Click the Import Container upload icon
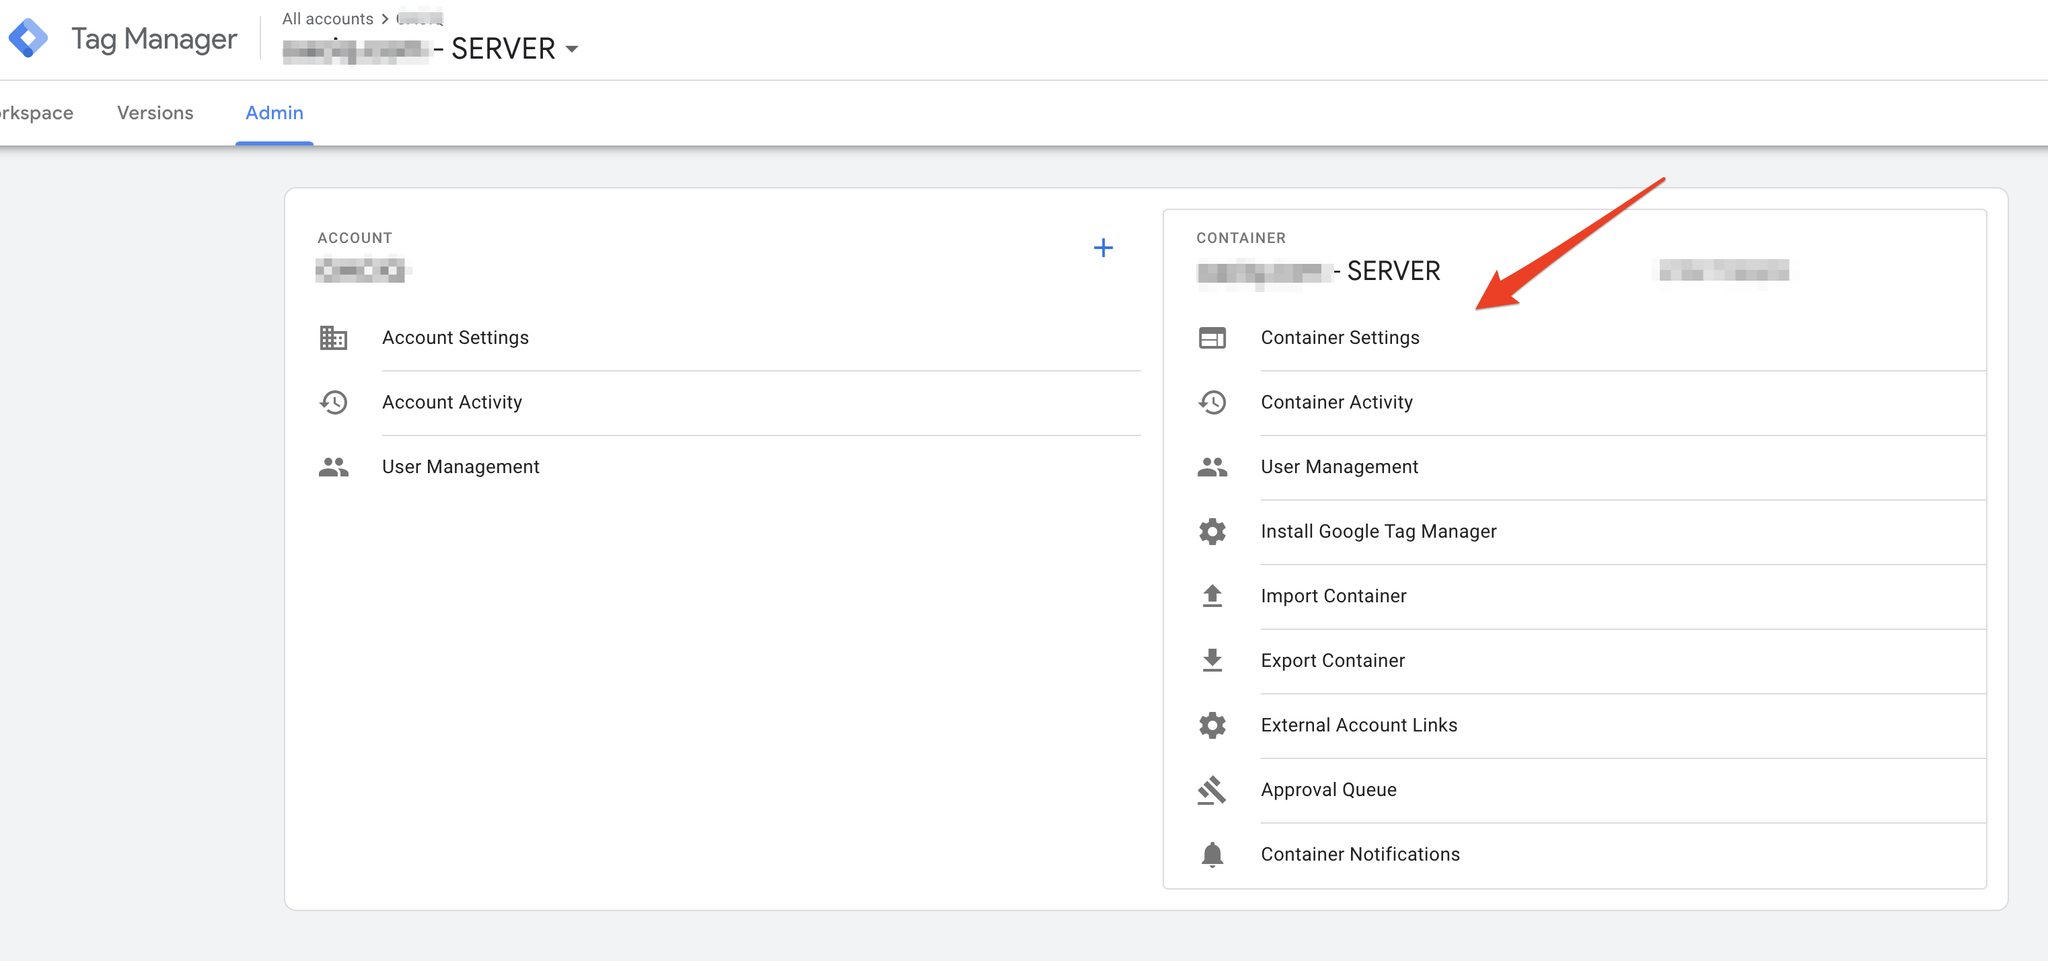Screen dimensions: 2048x961 [x=1212, y=596]
